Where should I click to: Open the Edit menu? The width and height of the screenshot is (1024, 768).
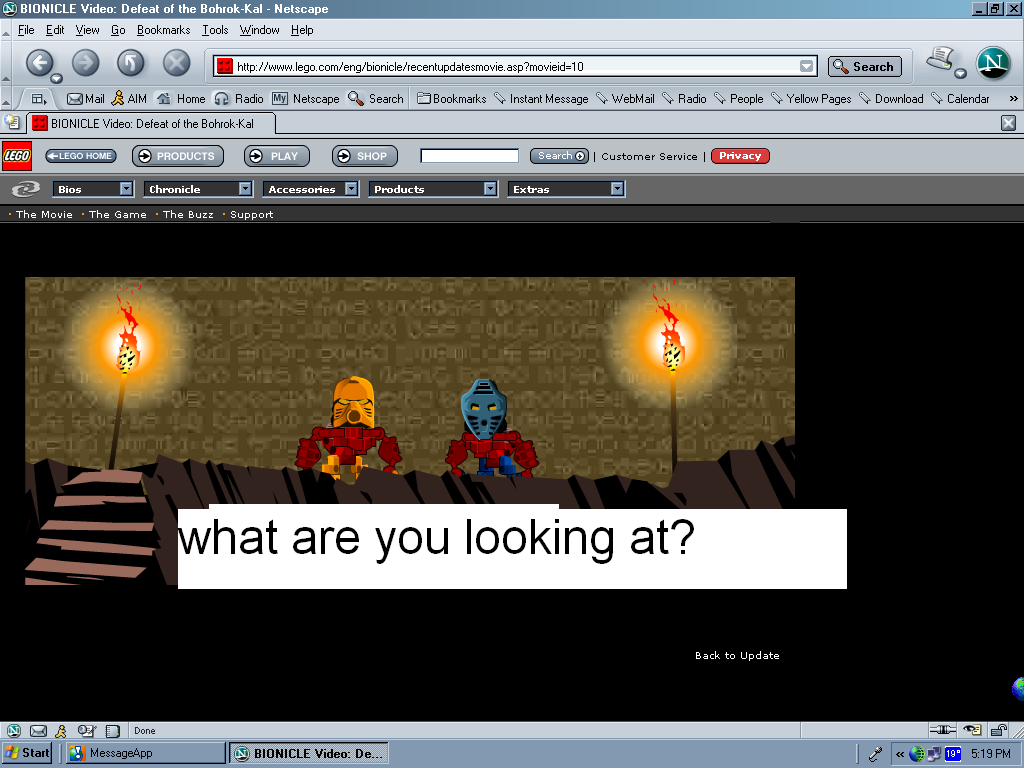(x=55, y=30)
